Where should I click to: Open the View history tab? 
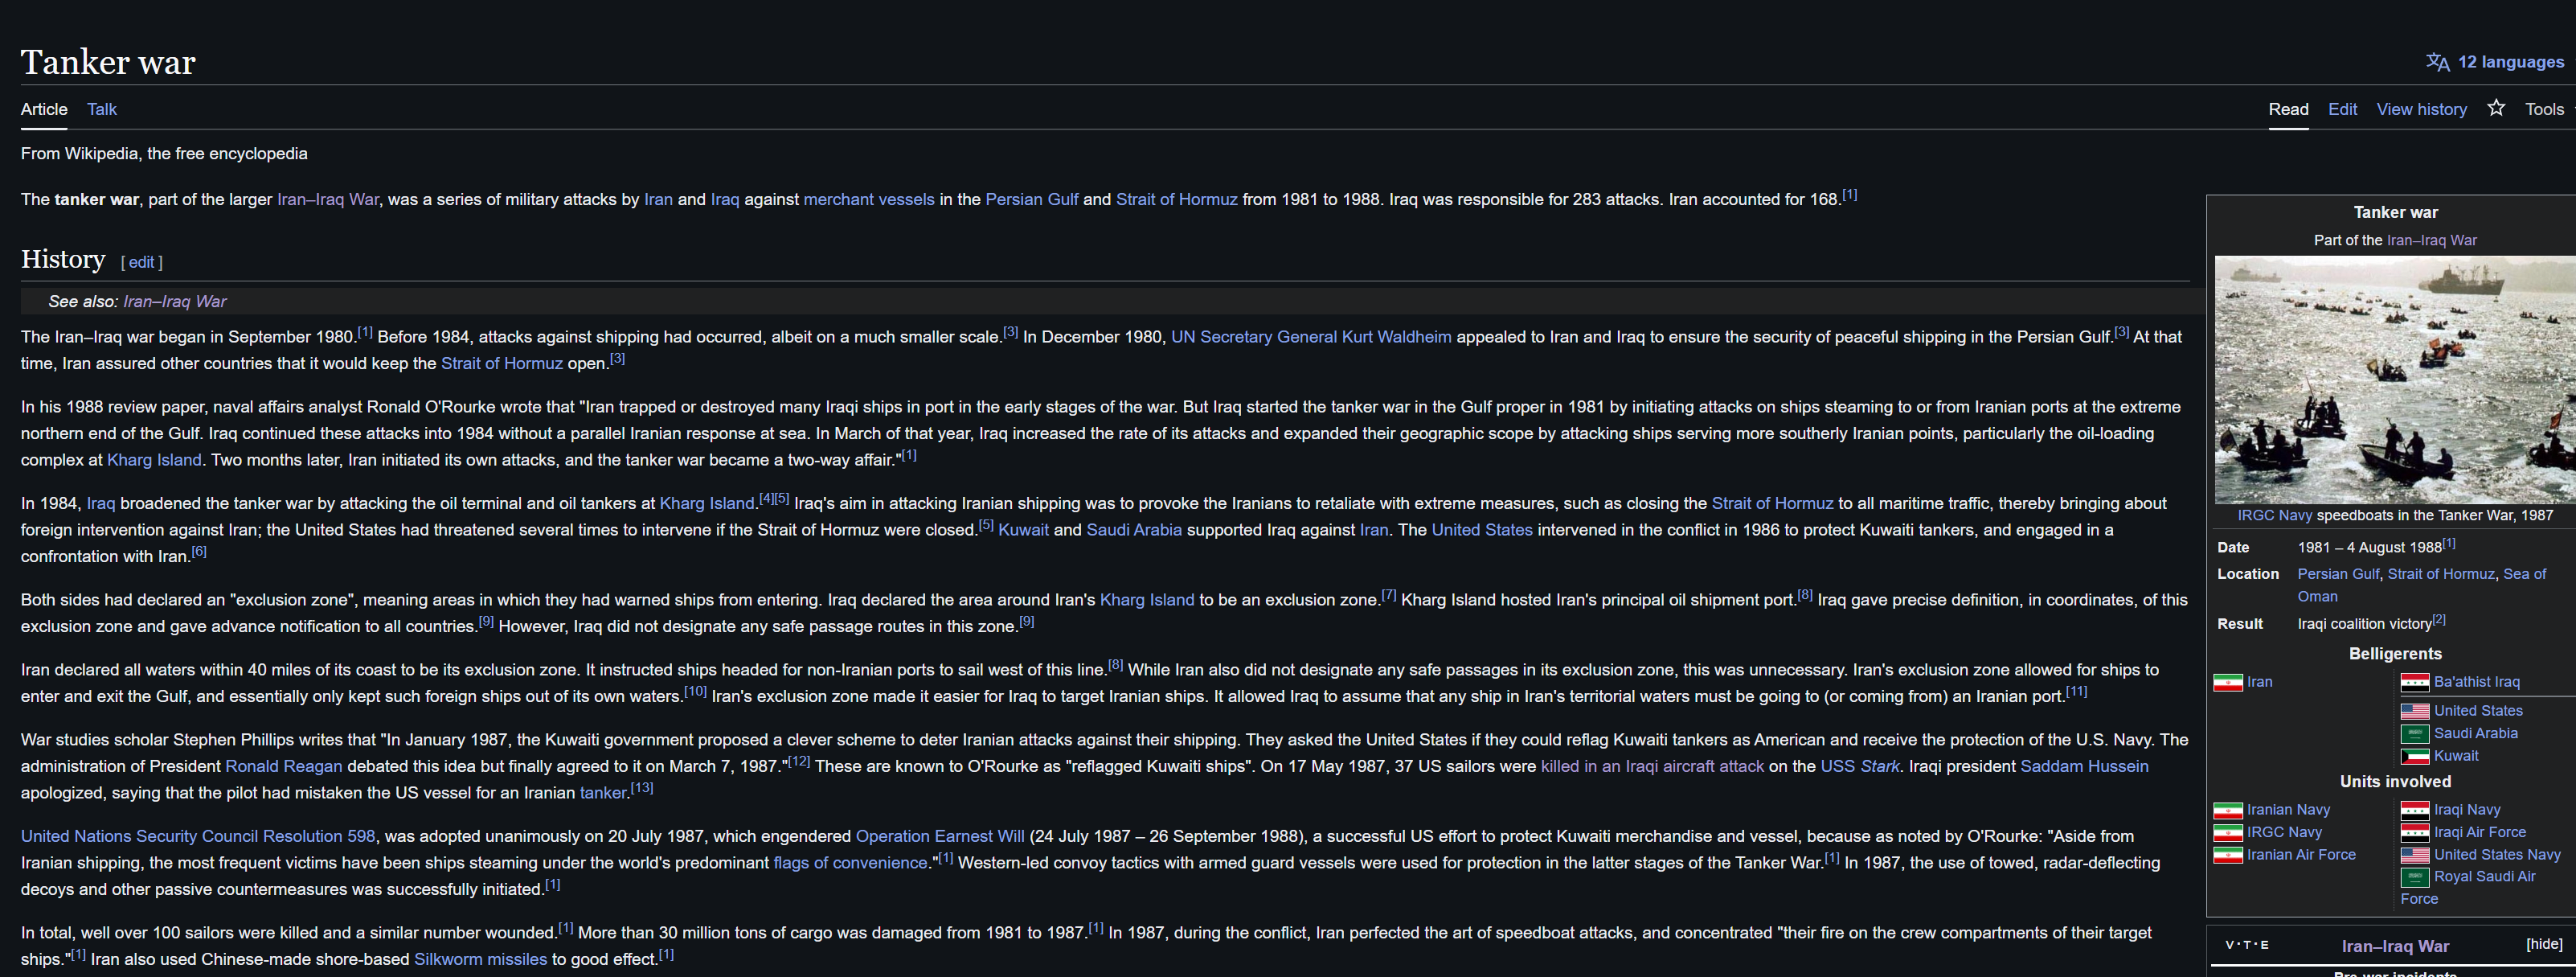pos(2420,109)
